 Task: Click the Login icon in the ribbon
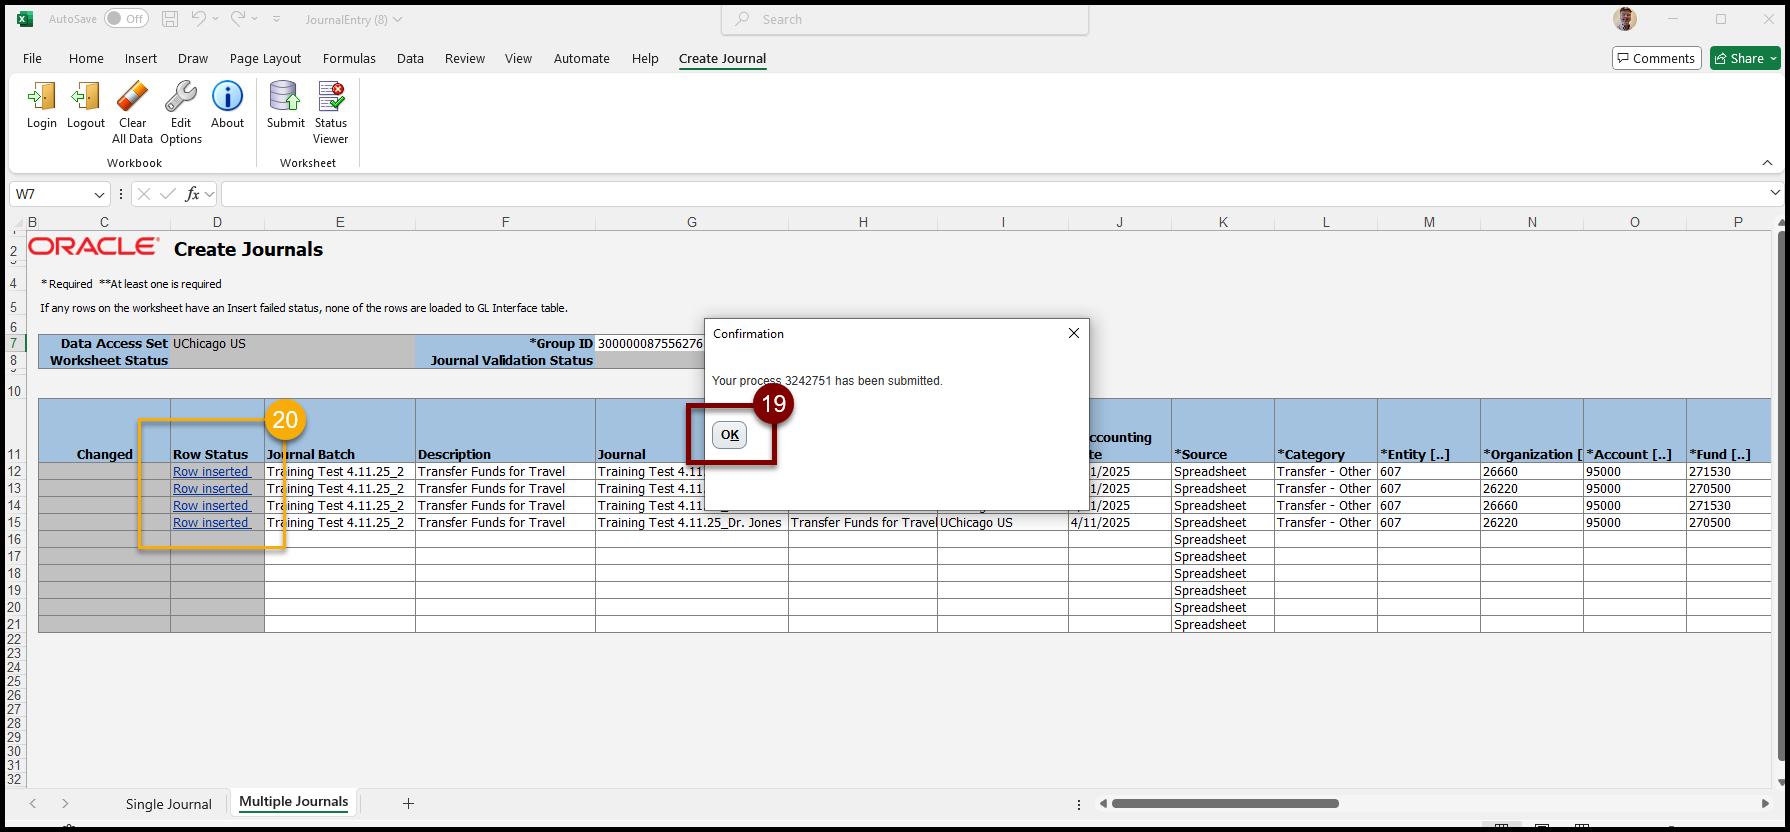click(42, 98)
